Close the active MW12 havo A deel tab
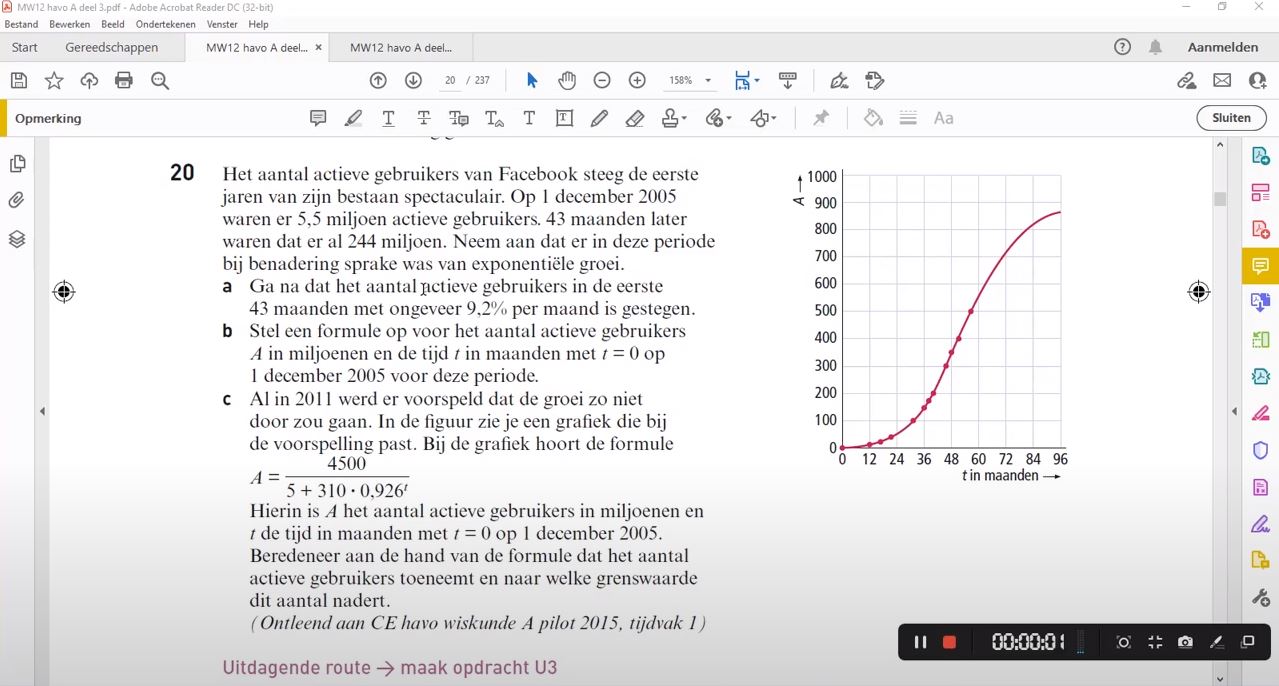 pyautogui.click(x=319, y=47)
